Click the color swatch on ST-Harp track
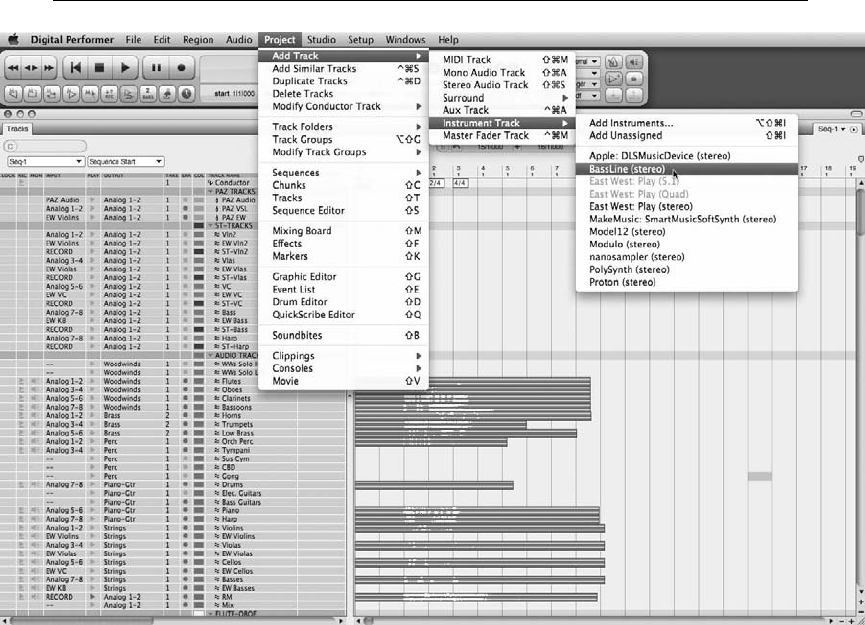 click(x=199, y=346)
